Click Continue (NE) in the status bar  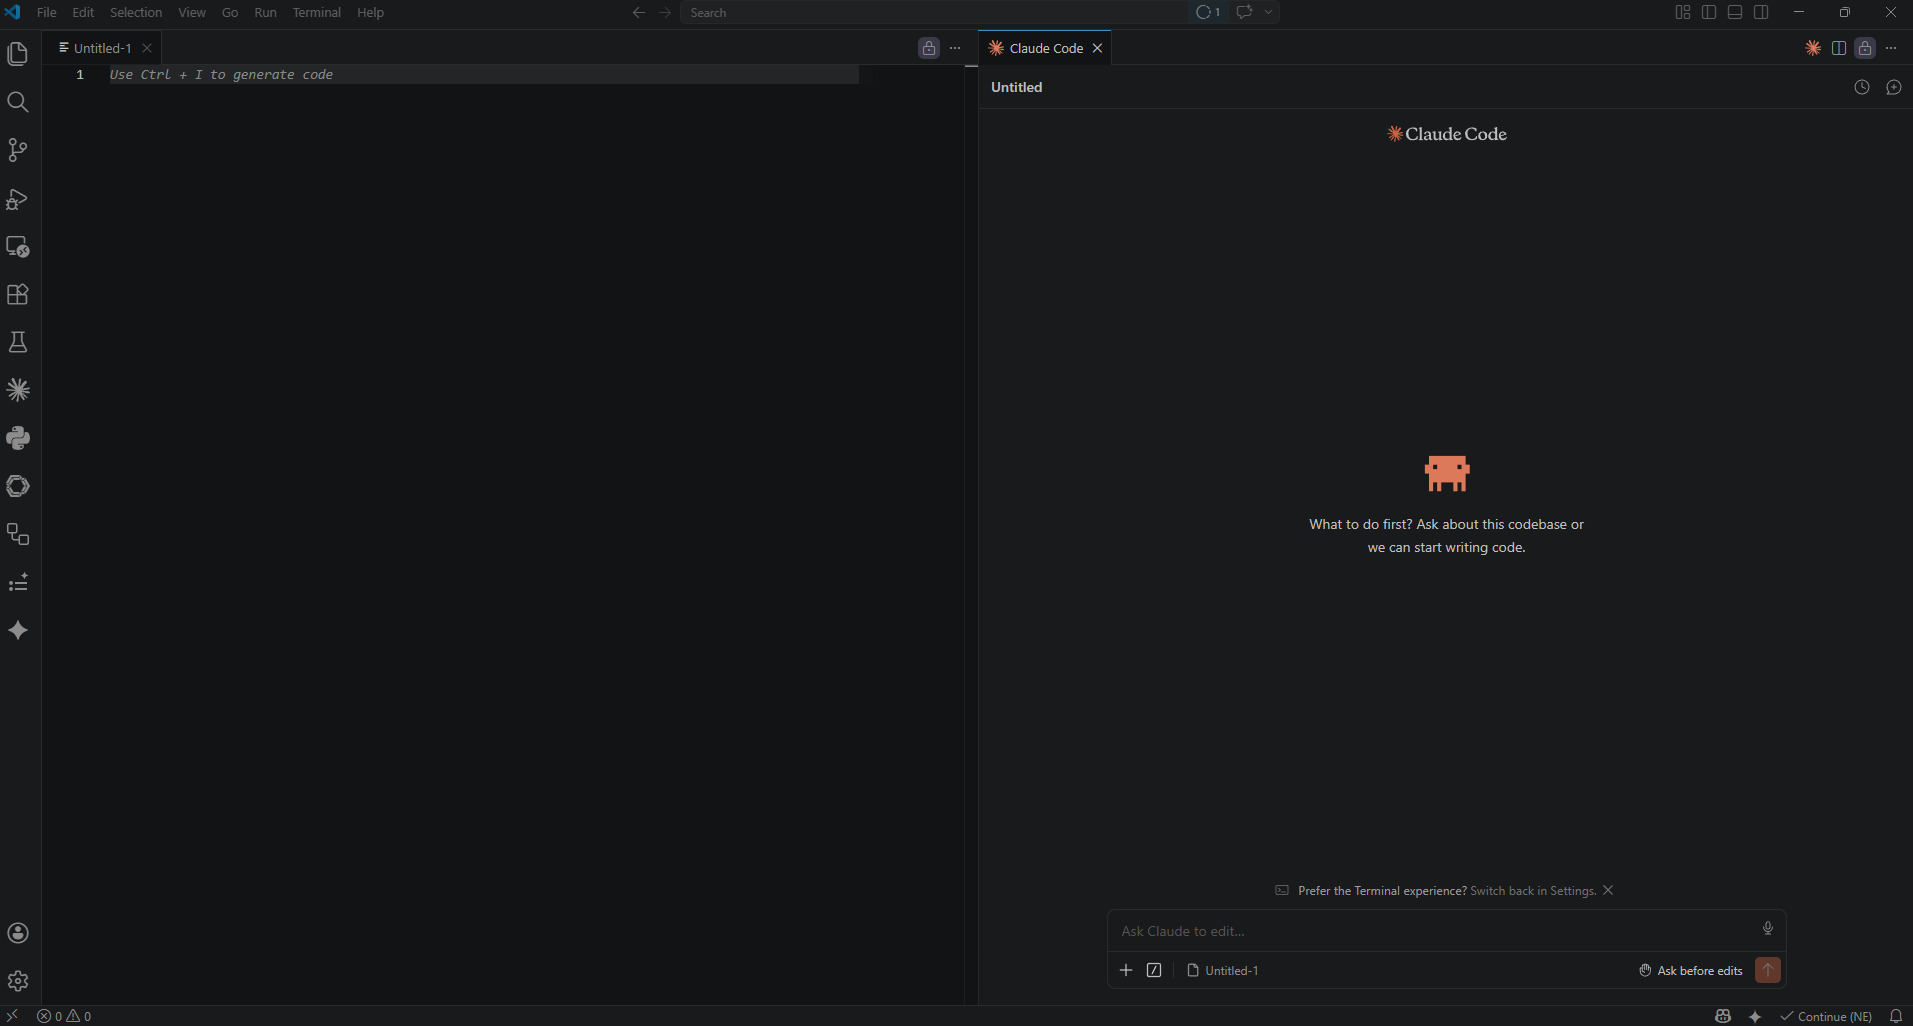click(x=1826, y=1016)
